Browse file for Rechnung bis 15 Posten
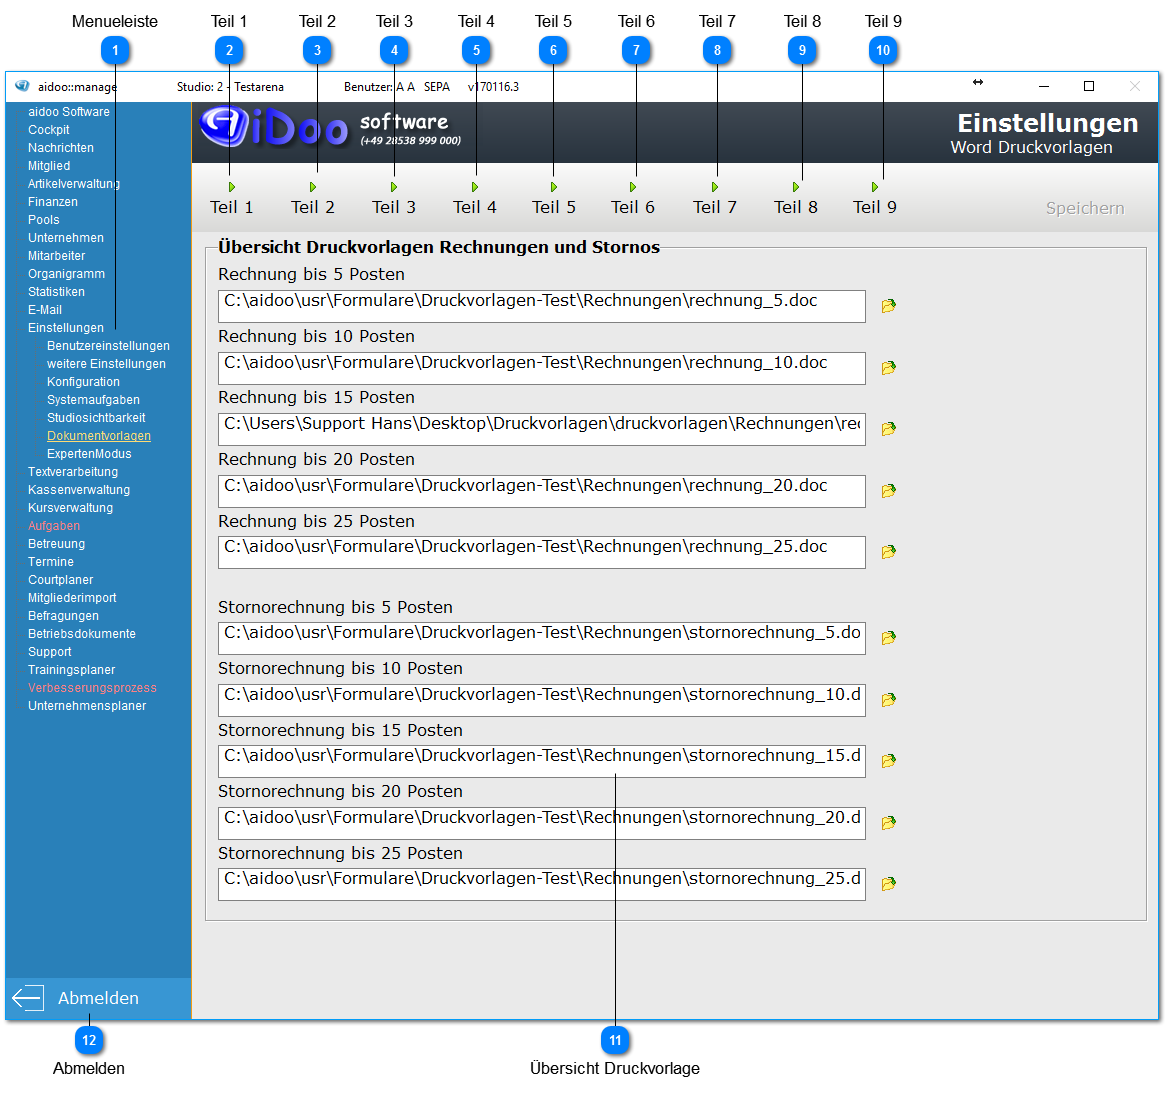This screenshot has height=1094, width=1168. 888,429
